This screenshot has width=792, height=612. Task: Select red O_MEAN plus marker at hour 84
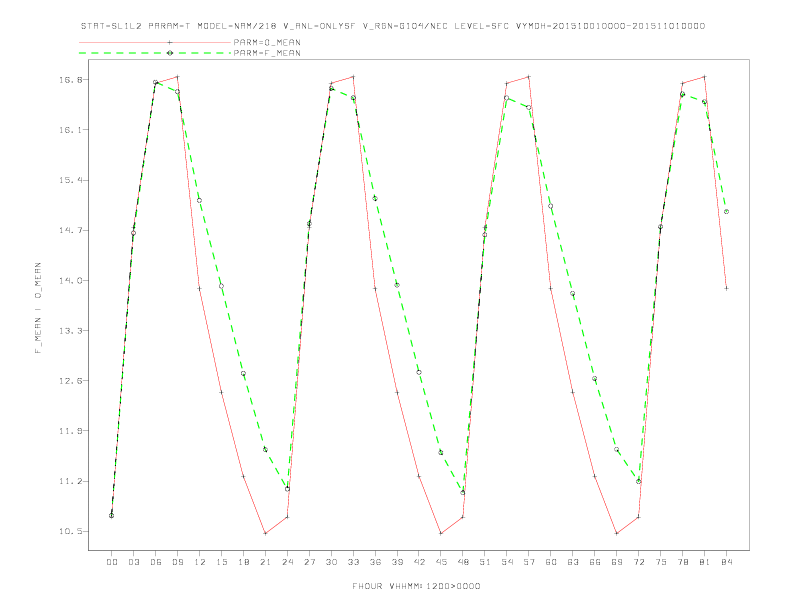[x=726, y=288]
